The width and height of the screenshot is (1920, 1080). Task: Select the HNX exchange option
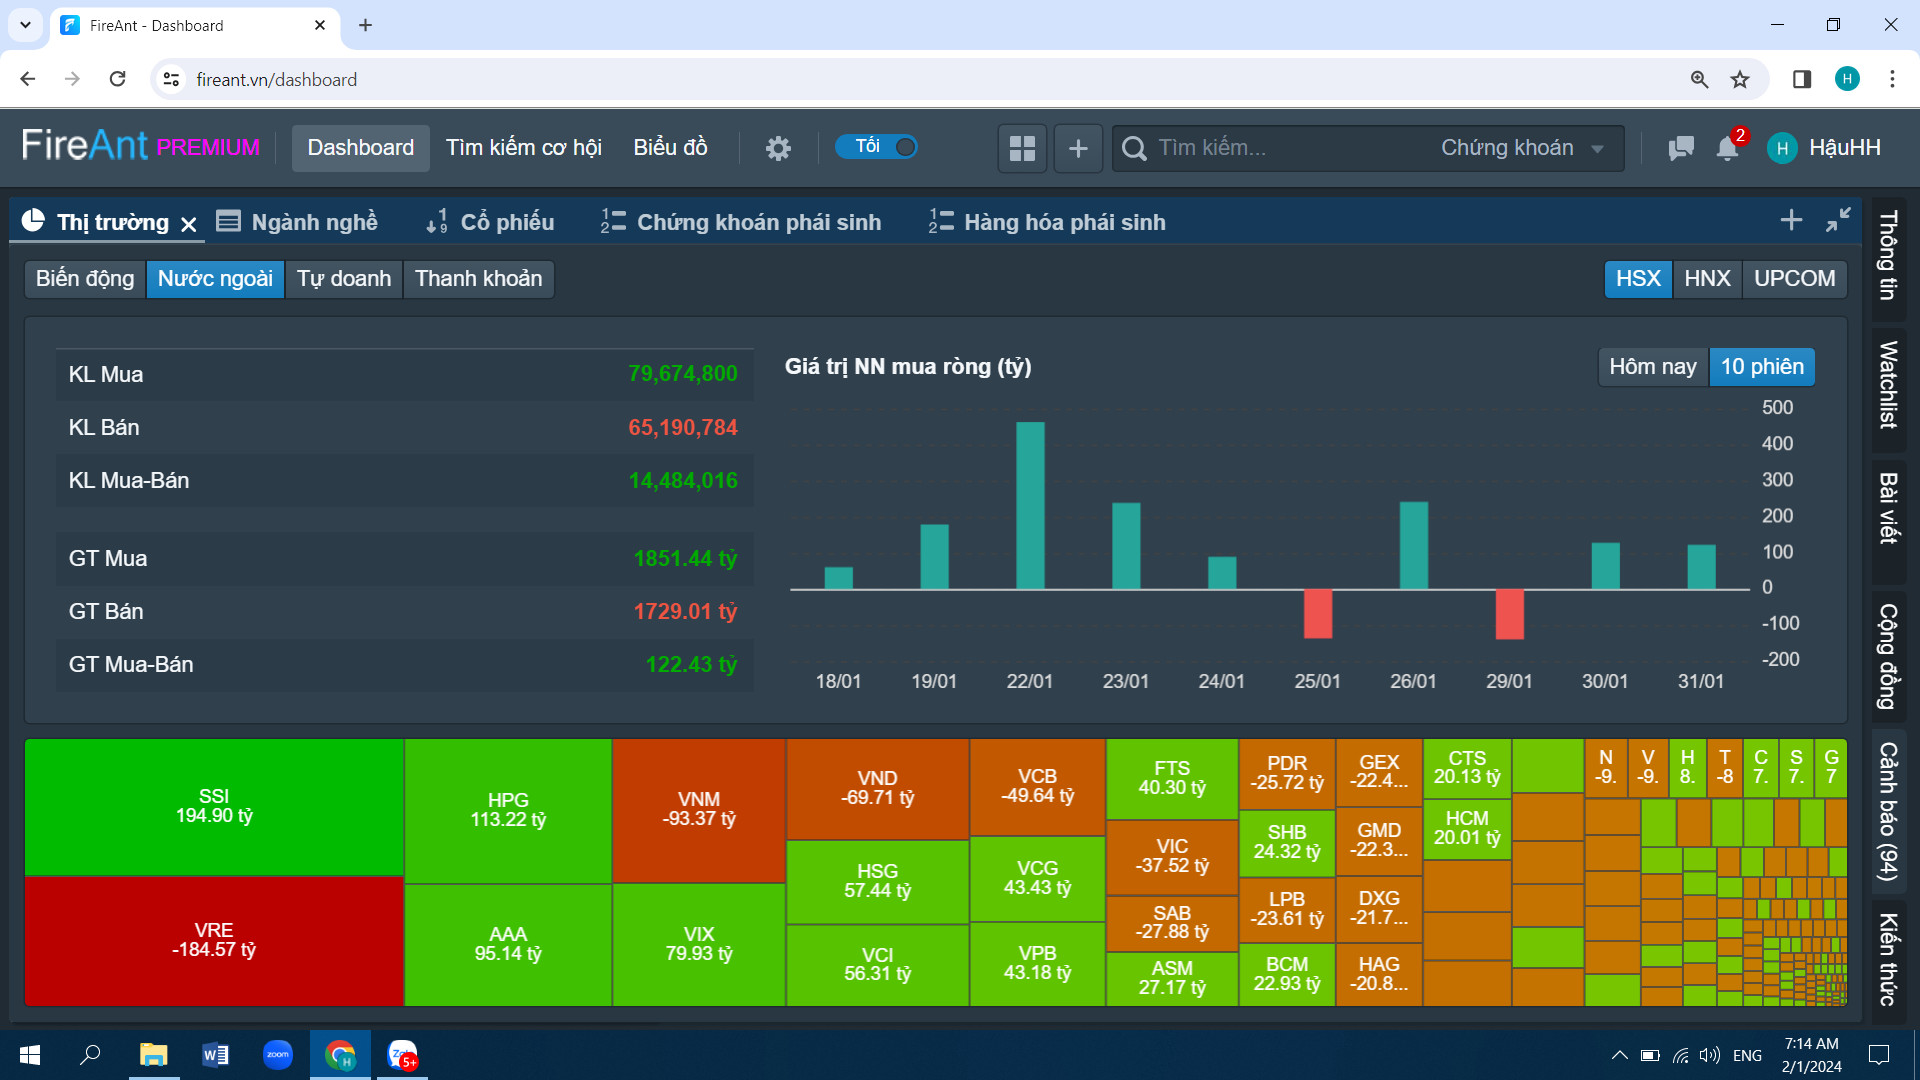(x=1706, y=279)
